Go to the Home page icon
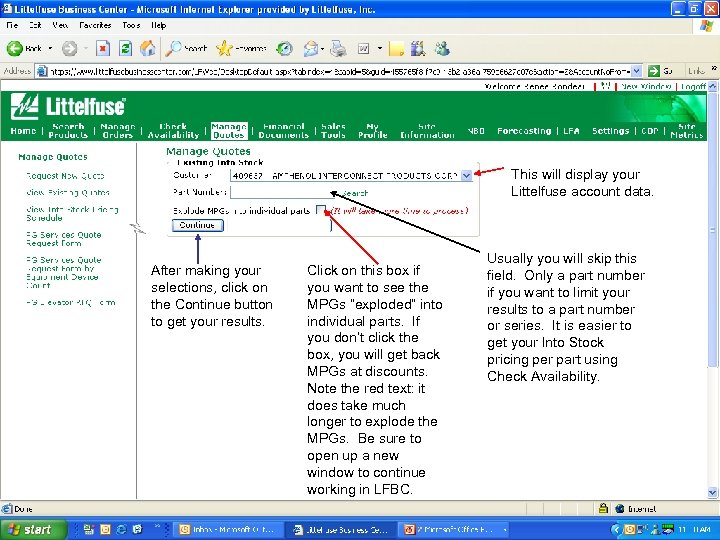Screen dimensions: 720x540 point(147,48)
